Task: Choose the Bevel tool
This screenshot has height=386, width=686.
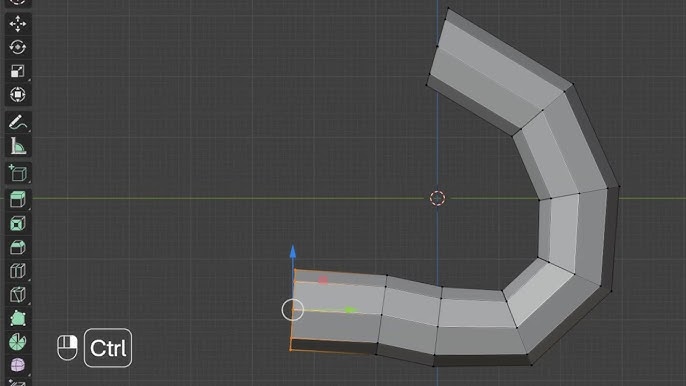Action: [x=18, y=247]
